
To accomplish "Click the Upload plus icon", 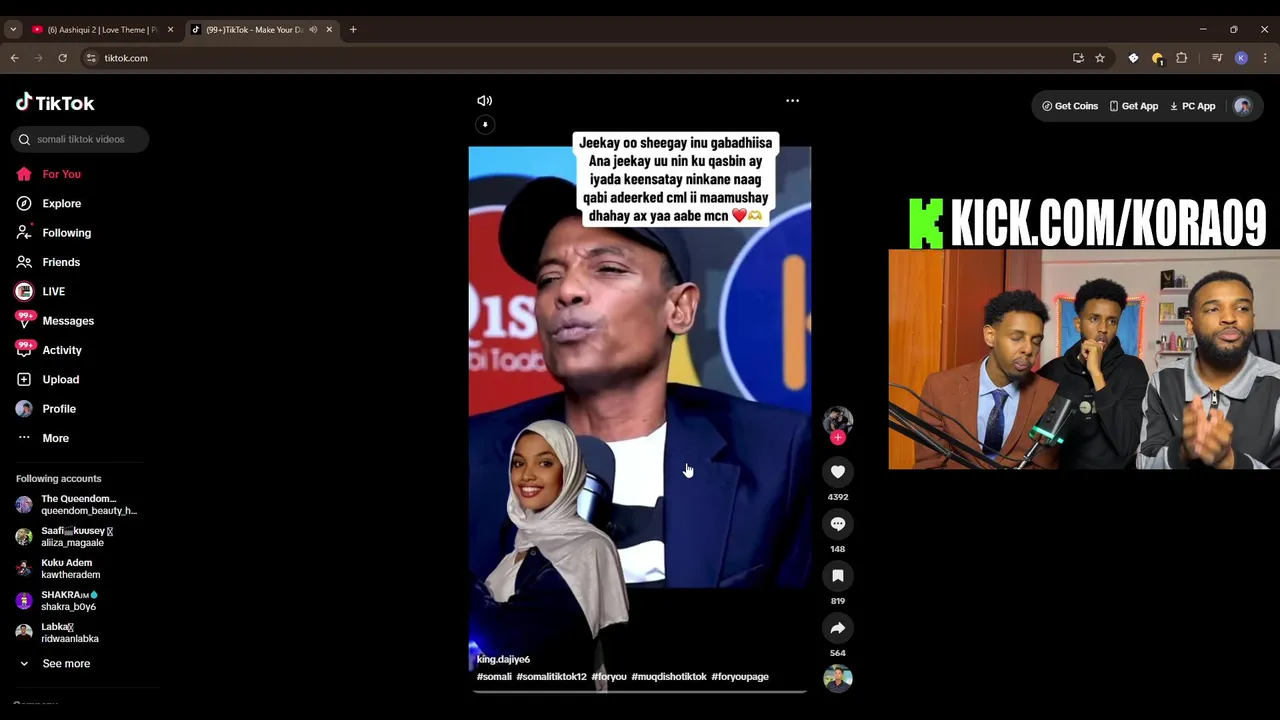I will click(24, 380).
